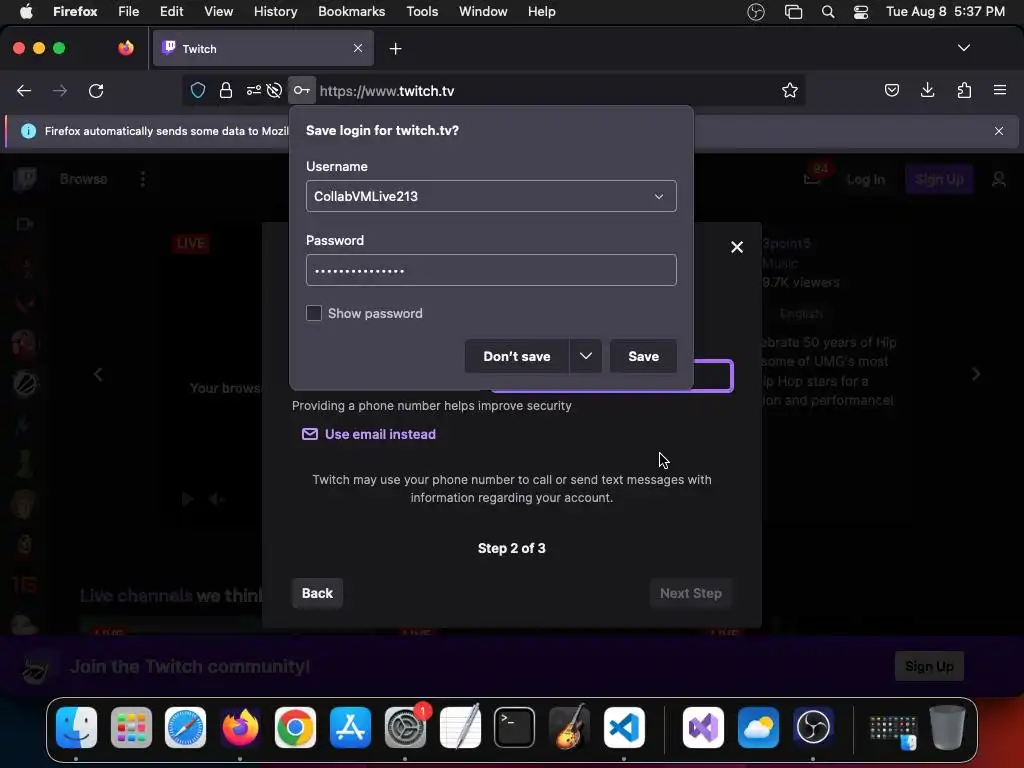
Task: Open Visual Studio Code from the Dock
Action: [624, 727]
